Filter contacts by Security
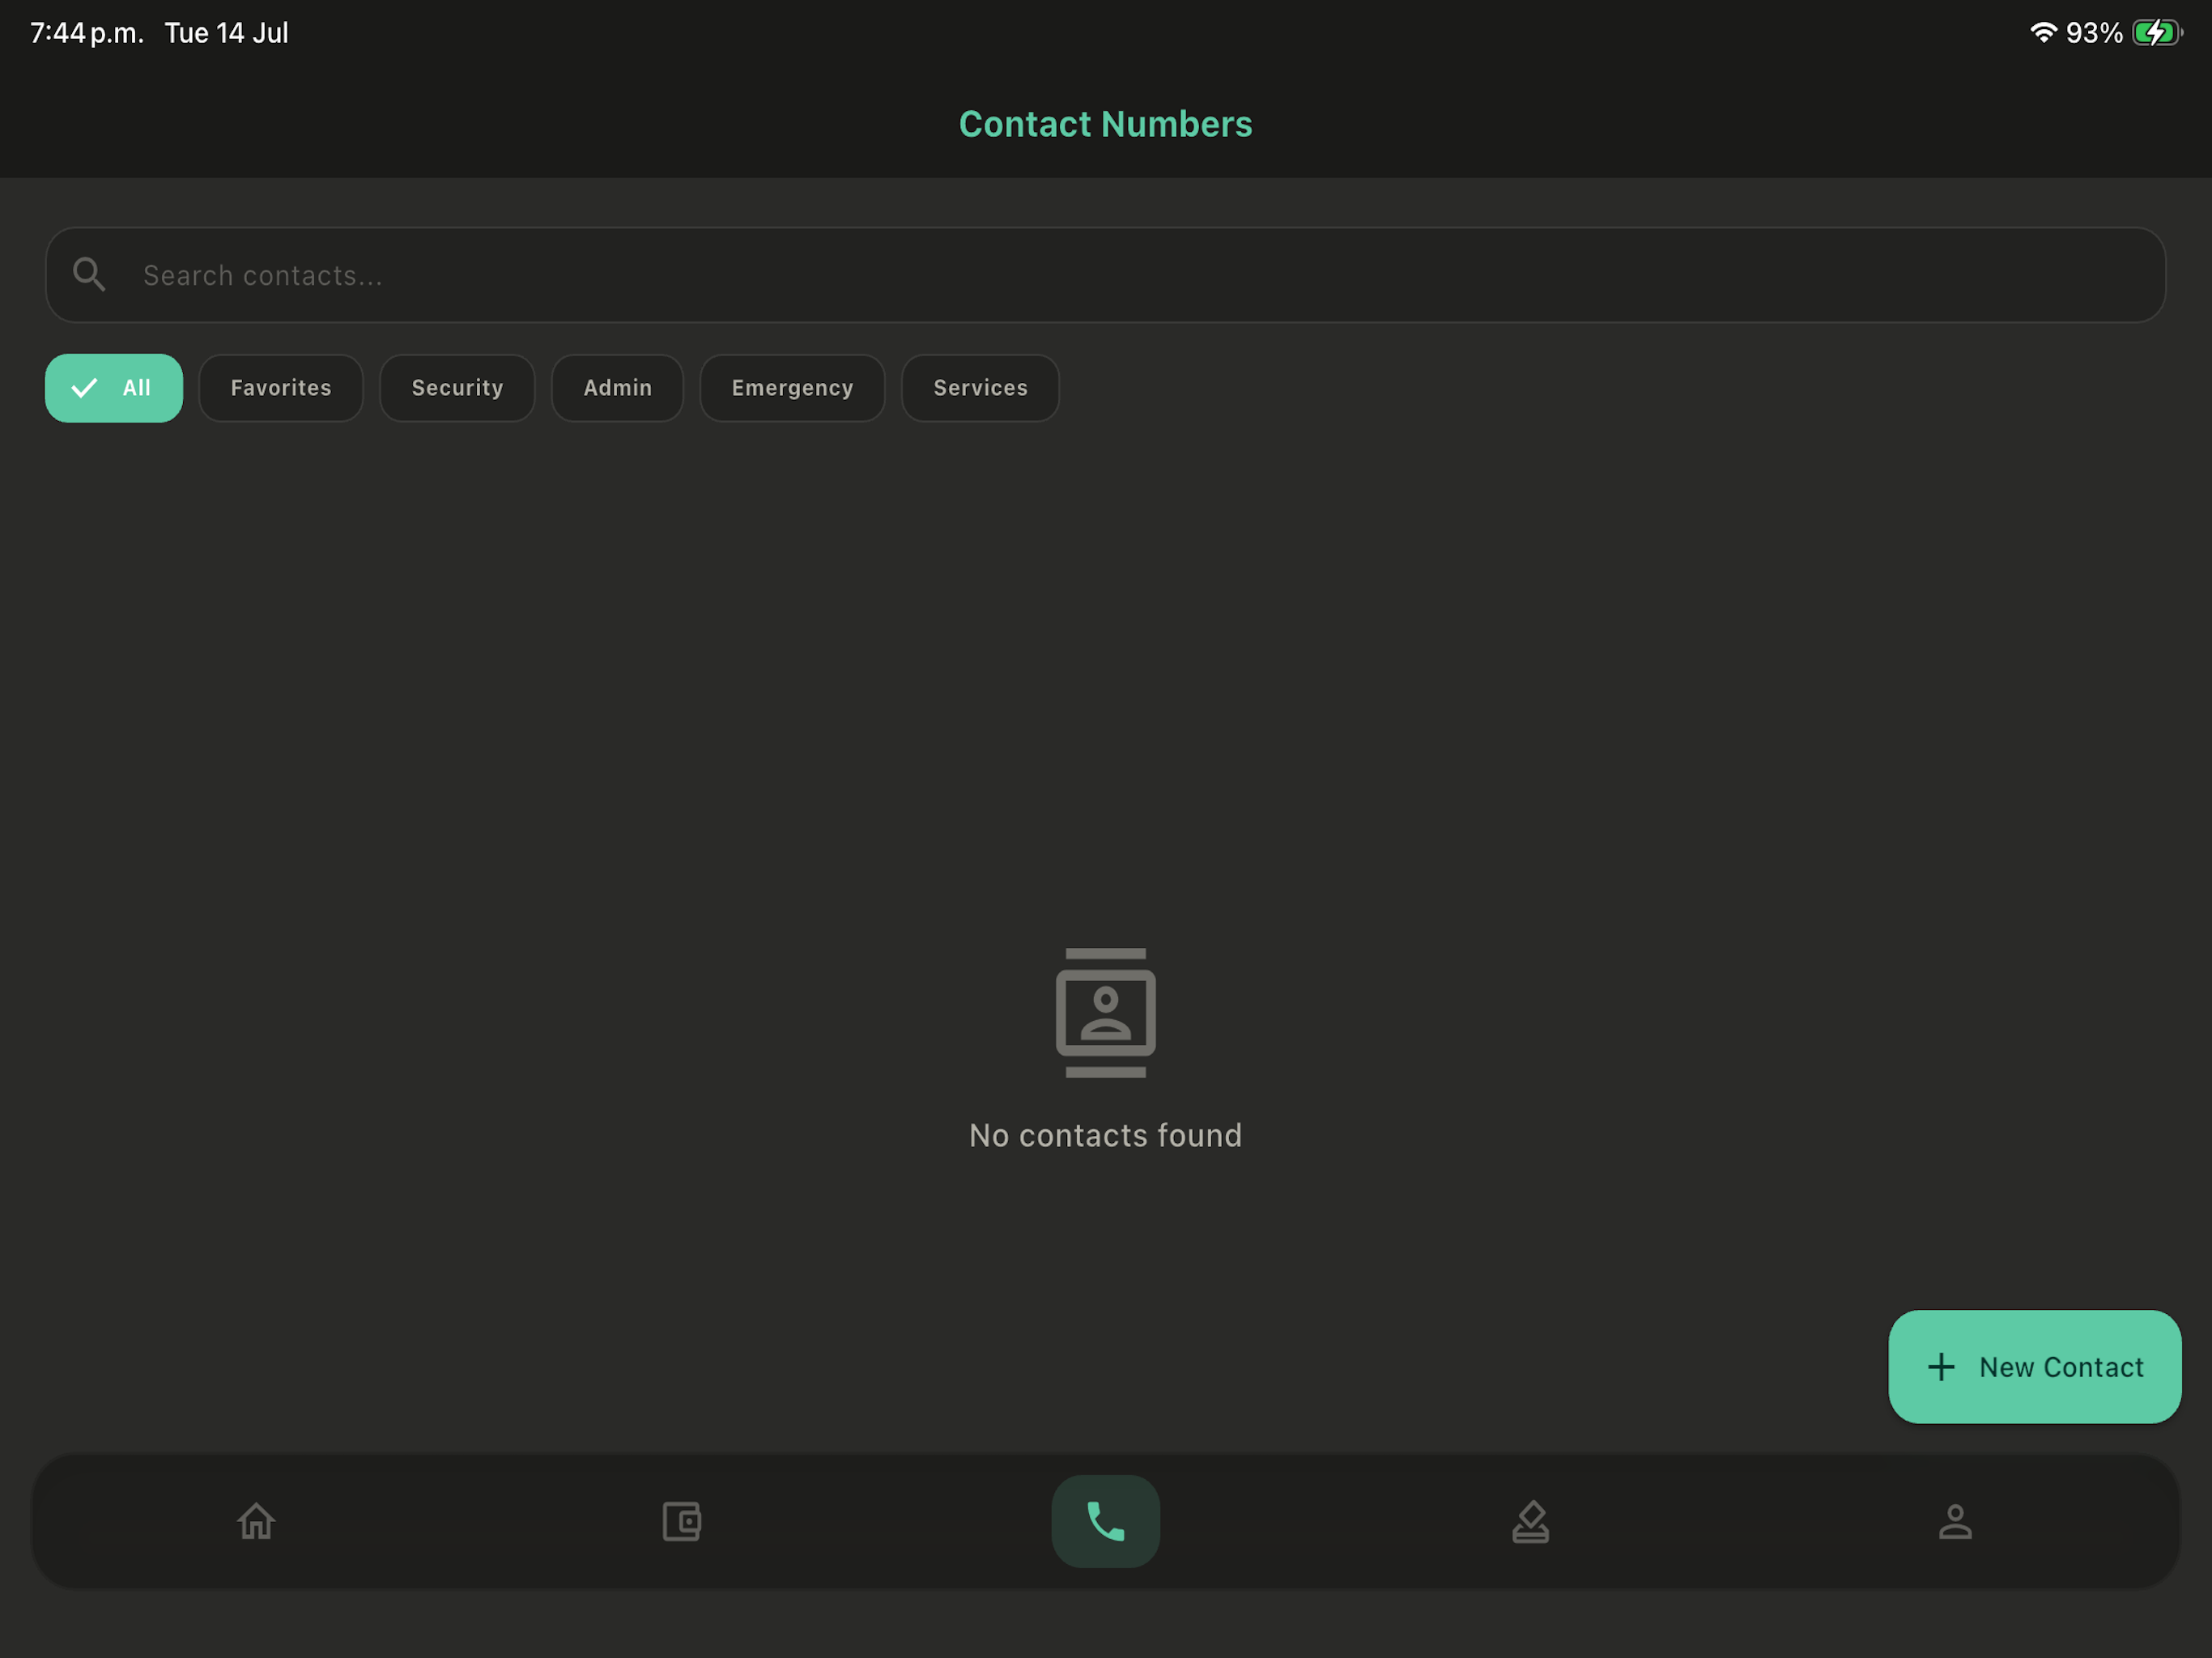 (457, 388)
